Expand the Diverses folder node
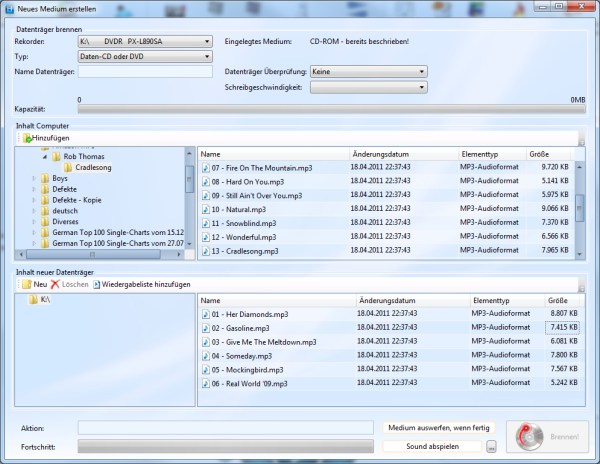 click(x=34, y=222)
